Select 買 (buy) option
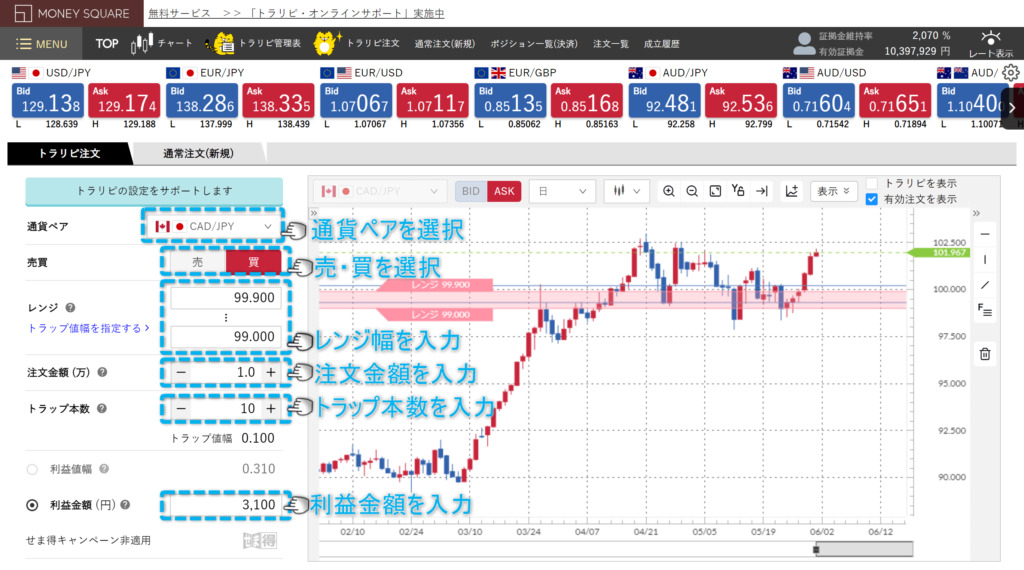 click(x=253, y=262)
